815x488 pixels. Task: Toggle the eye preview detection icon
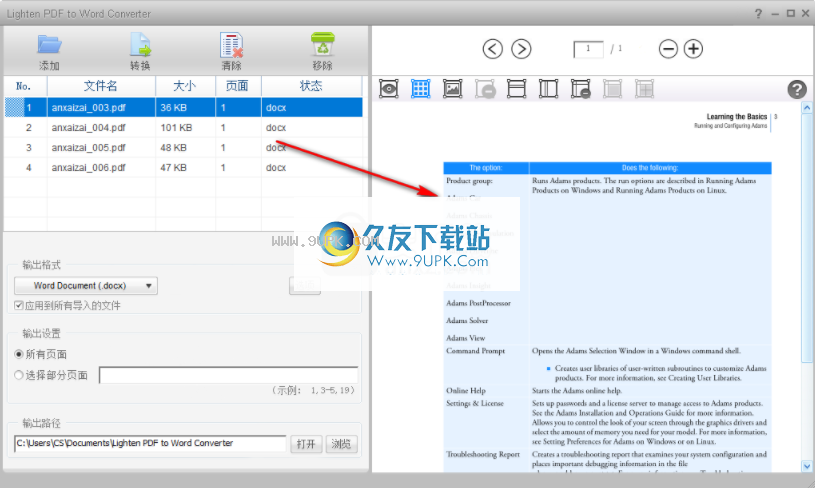pos(388,89)
